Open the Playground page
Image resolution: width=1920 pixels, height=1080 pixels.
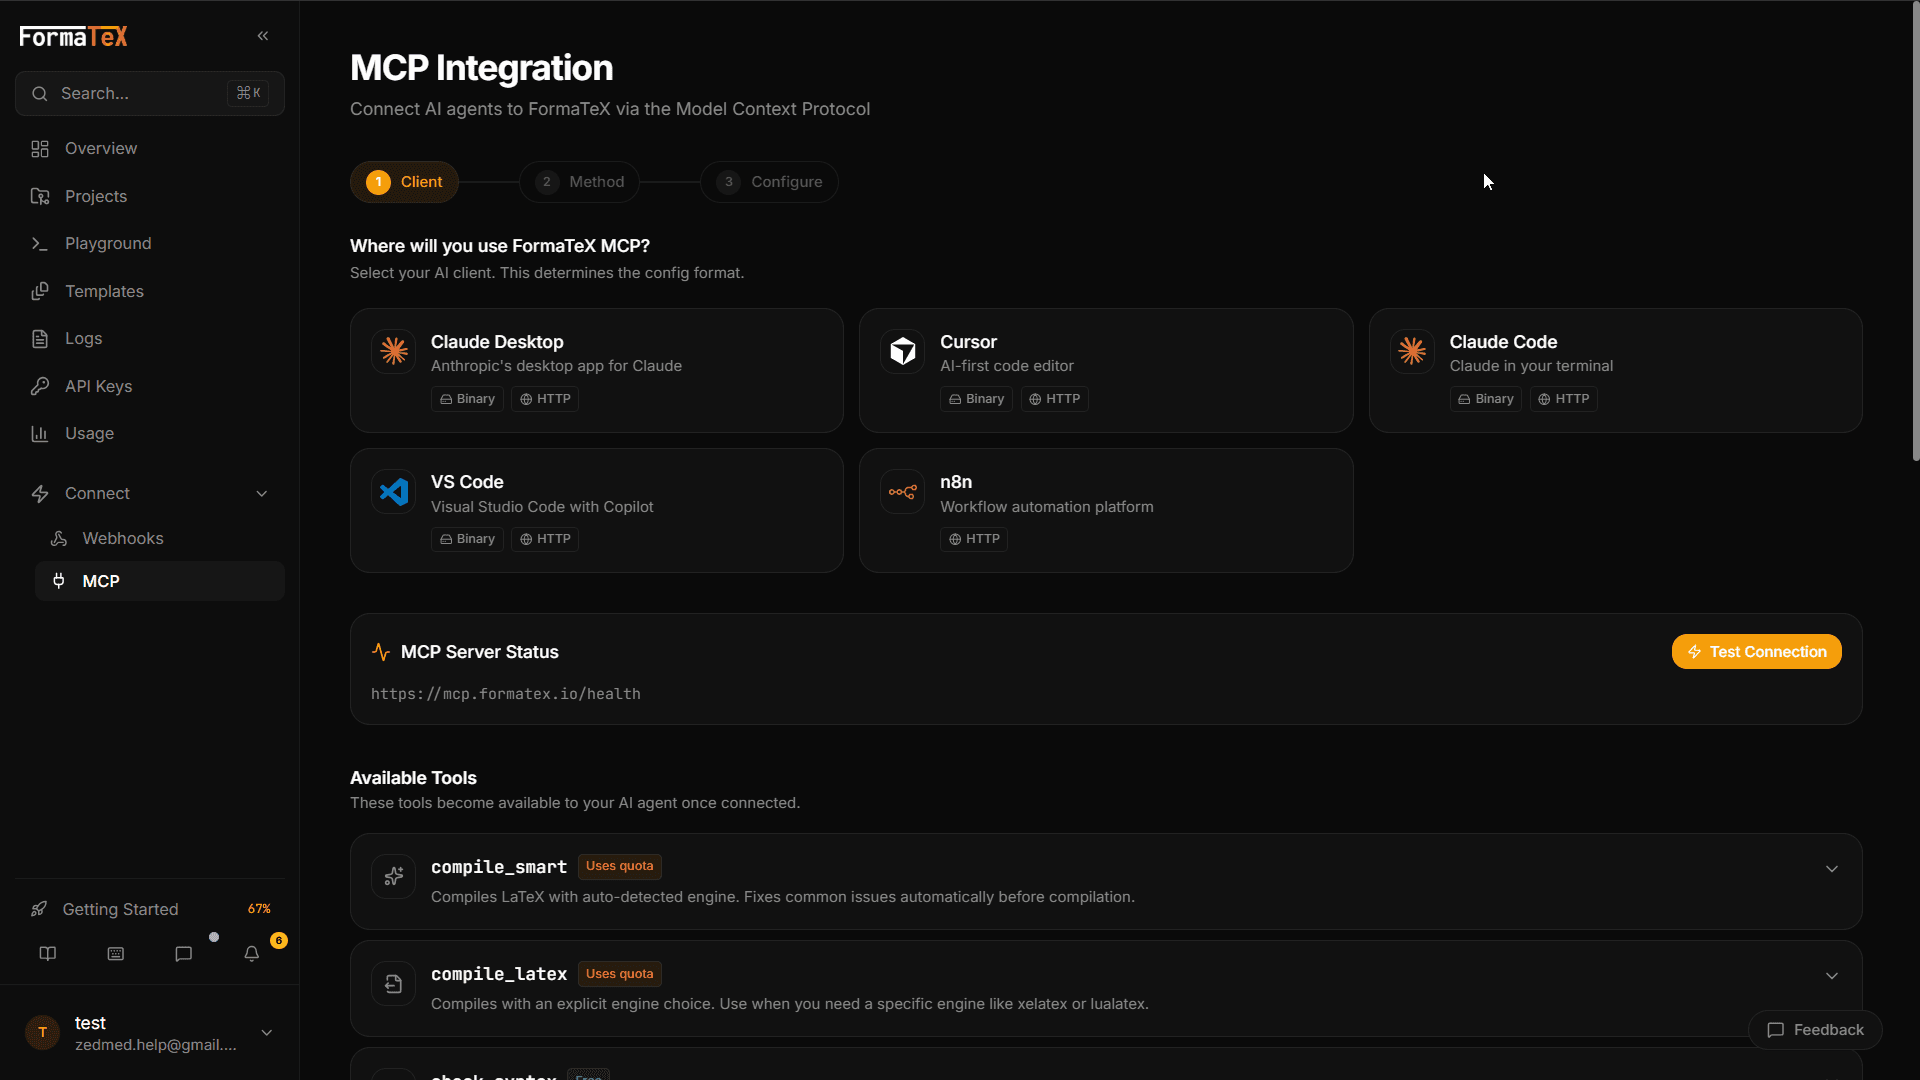pos(150,244)
